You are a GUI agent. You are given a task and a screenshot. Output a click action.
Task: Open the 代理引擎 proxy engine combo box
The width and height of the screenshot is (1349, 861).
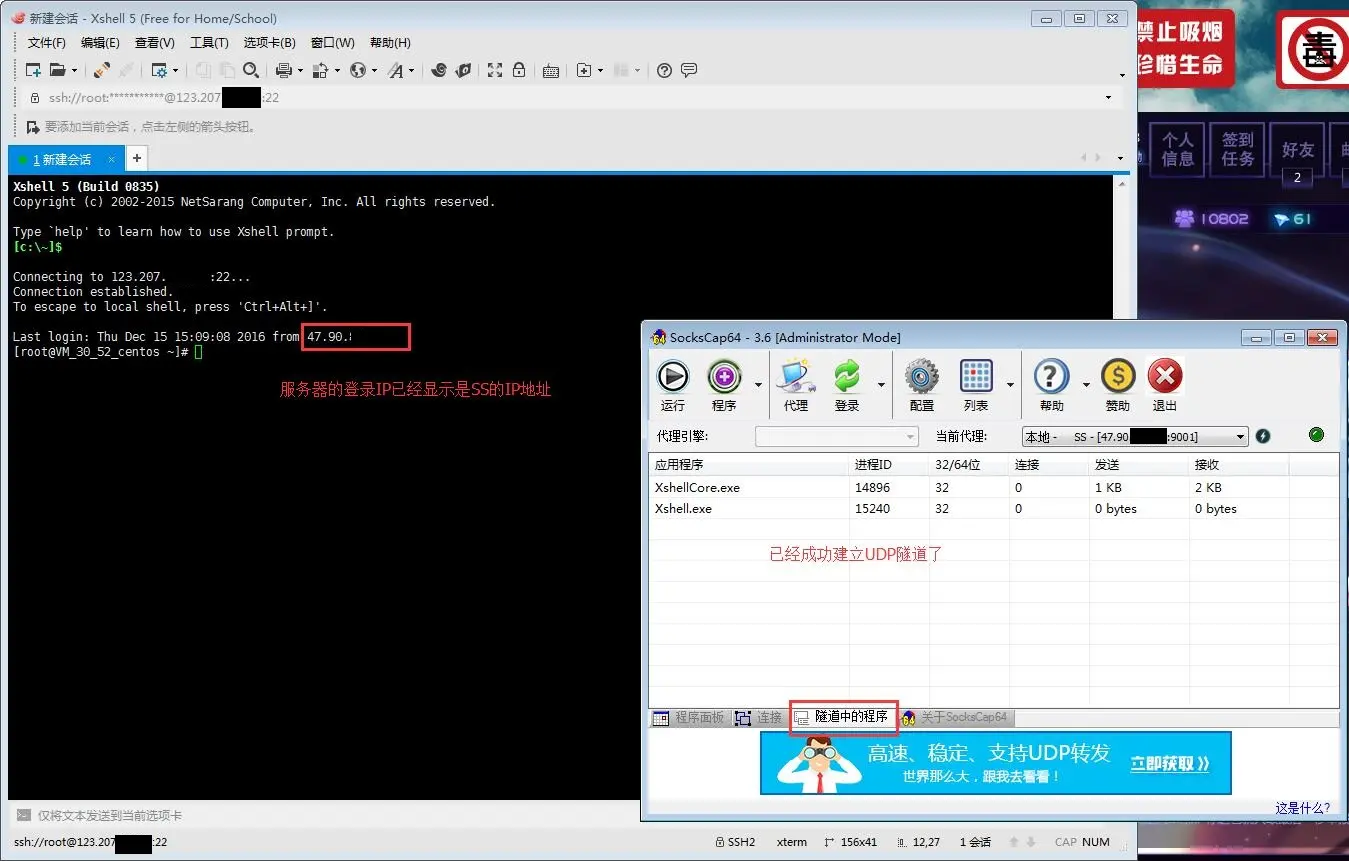point(836,436)
